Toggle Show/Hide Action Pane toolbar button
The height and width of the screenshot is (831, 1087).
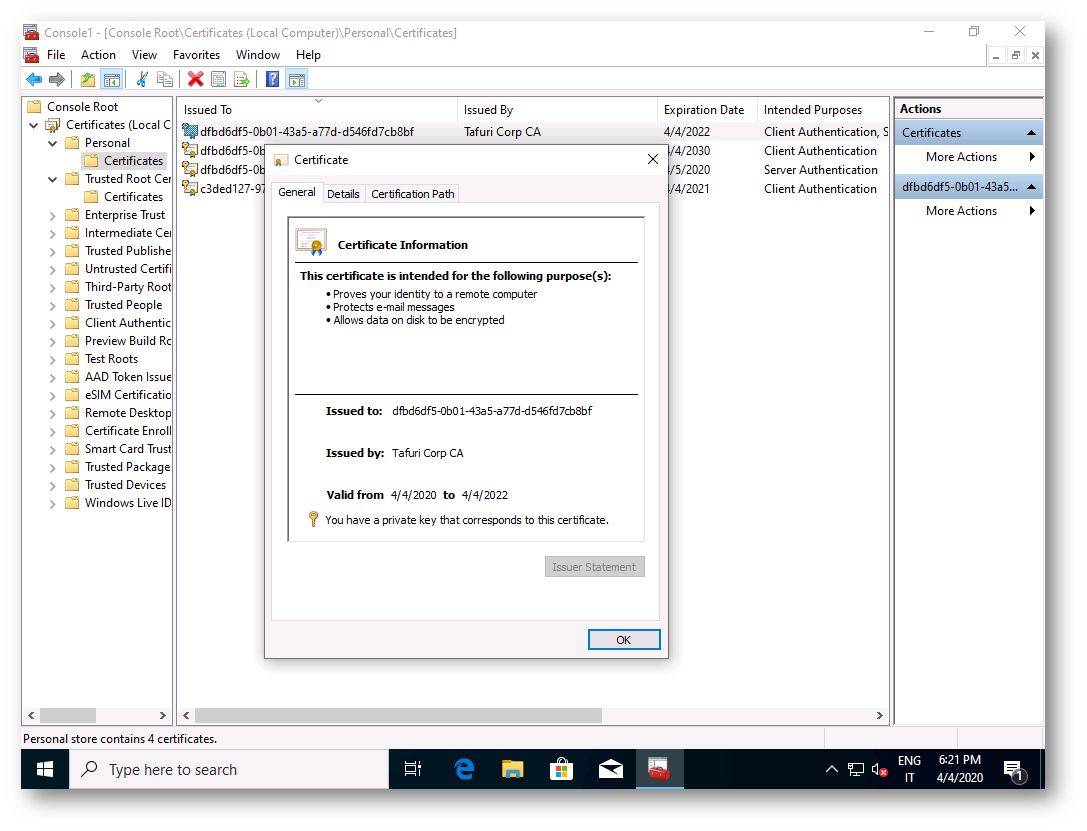click(x=296, y=80)
